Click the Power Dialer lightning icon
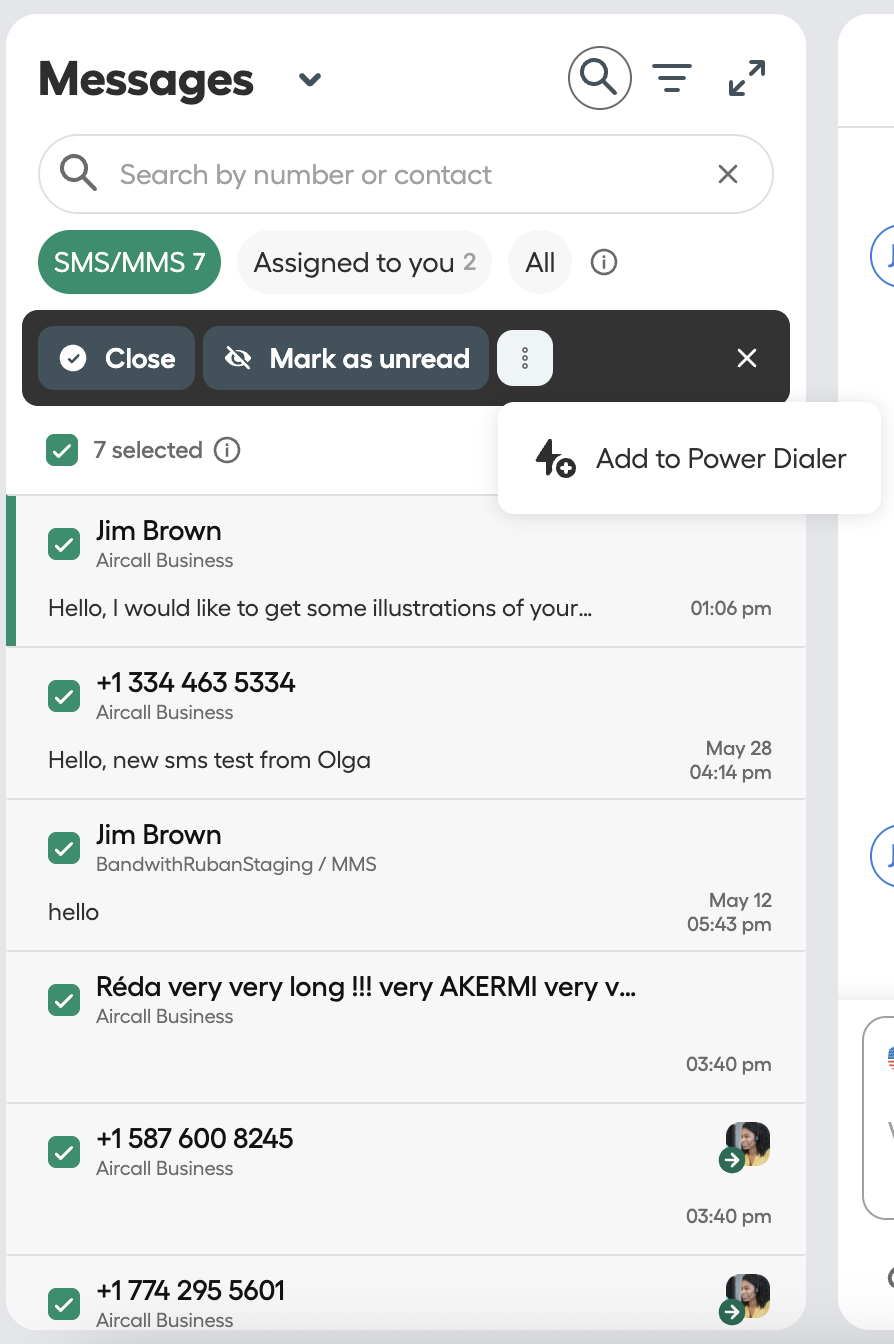The image size is (894, 1344). pyautogui.click(x=555, y=458)
